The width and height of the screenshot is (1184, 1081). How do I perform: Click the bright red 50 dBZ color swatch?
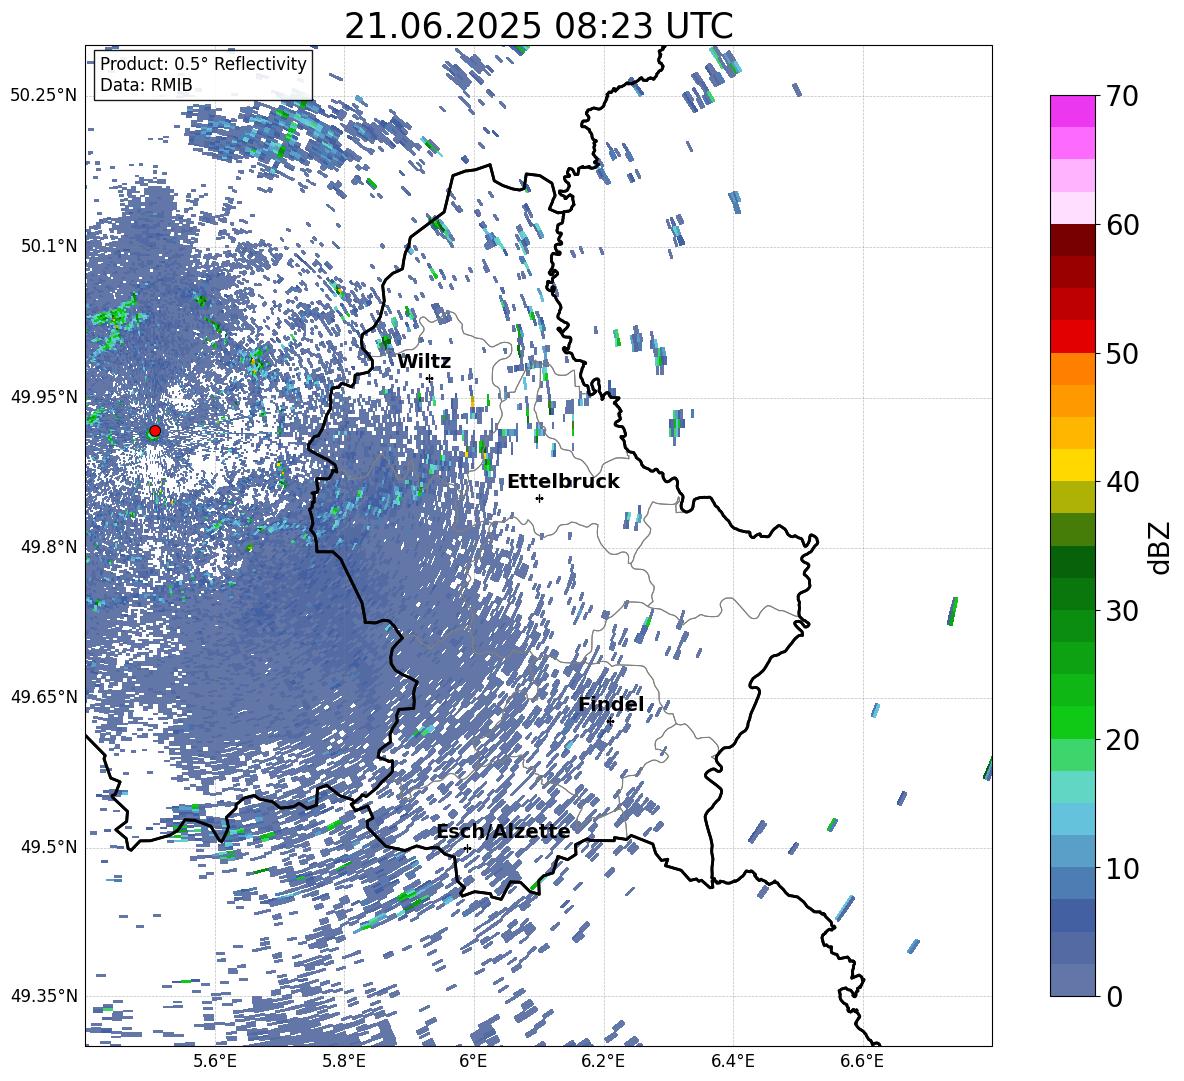(1072, 337)
